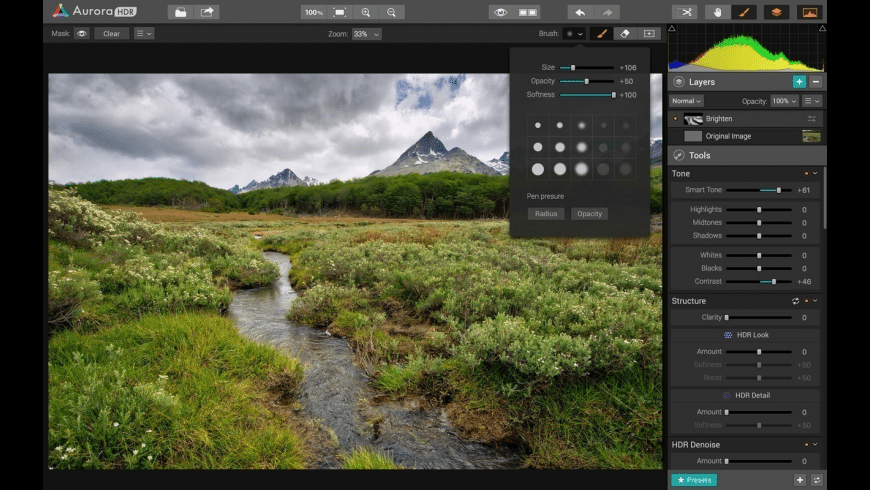Click the Export/share image icon
The height and width of the screenshot is (490, 870).
tap(207, 12)
